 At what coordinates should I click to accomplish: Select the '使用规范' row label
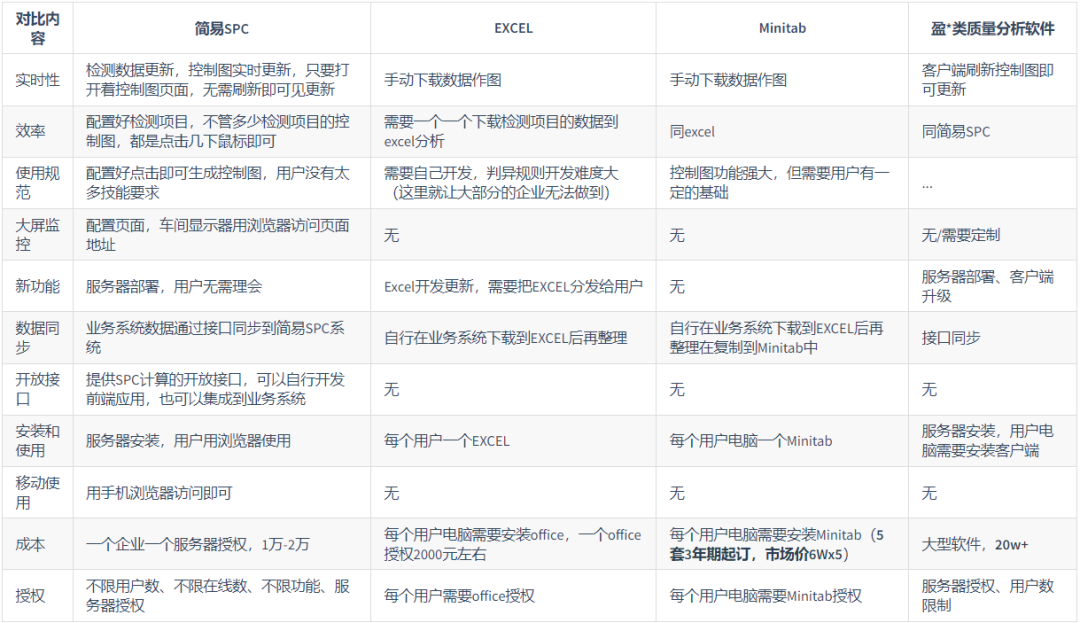click(38, 183)
